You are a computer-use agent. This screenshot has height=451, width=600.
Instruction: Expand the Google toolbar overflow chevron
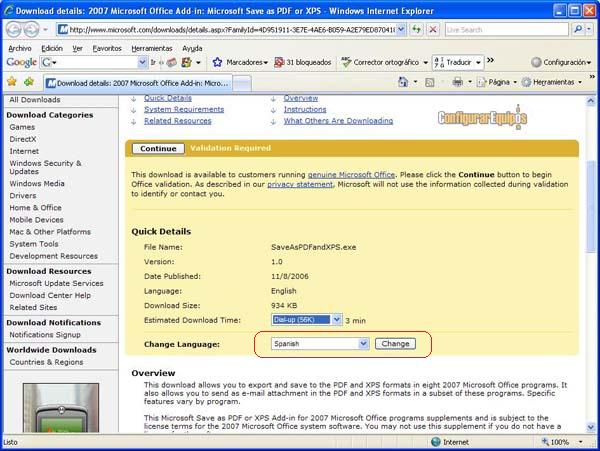490,60
